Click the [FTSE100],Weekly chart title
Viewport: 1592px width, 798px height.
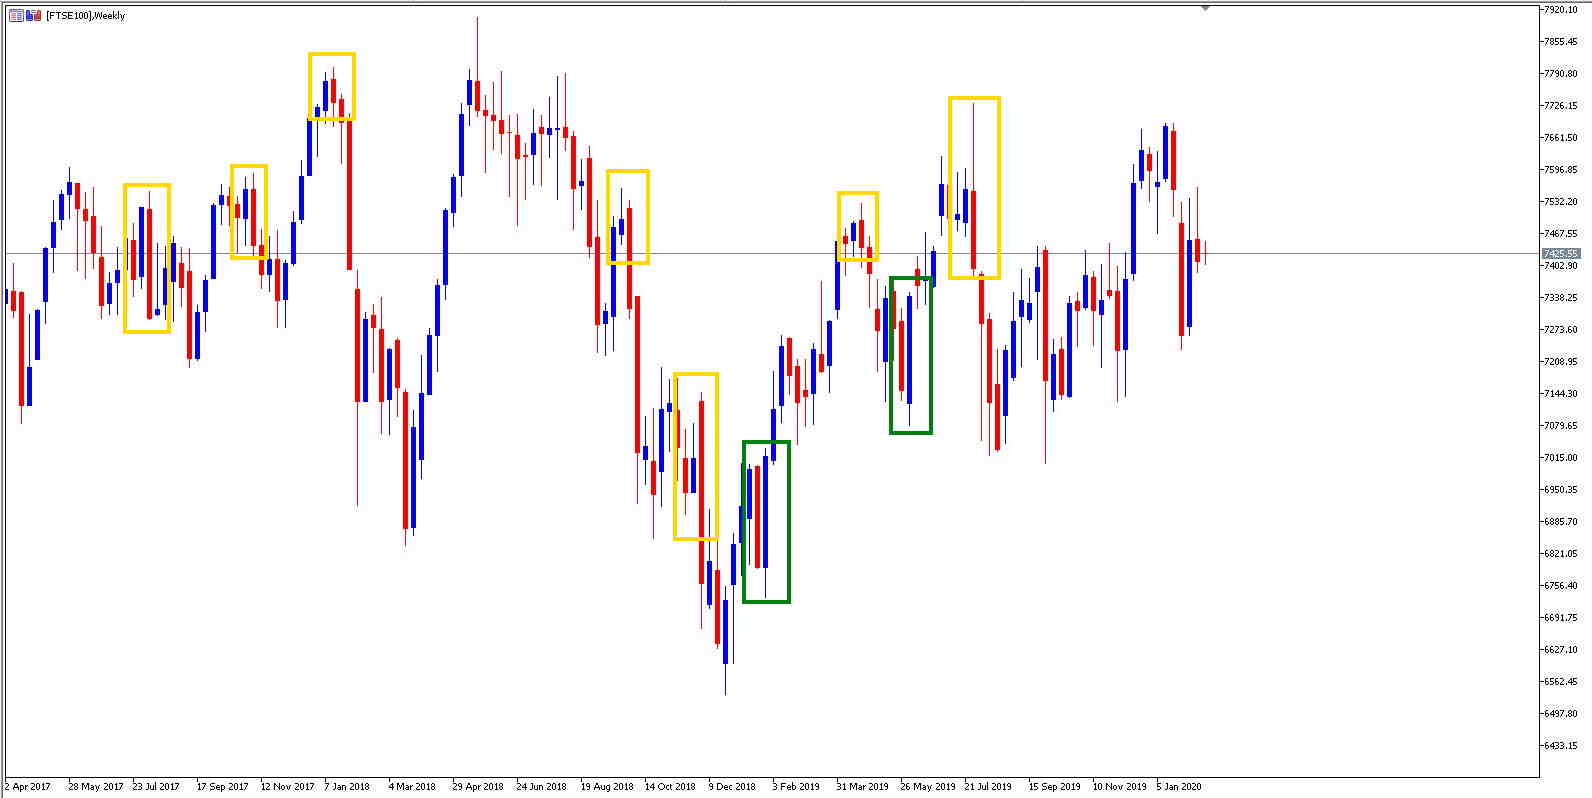tap(85, 16)
